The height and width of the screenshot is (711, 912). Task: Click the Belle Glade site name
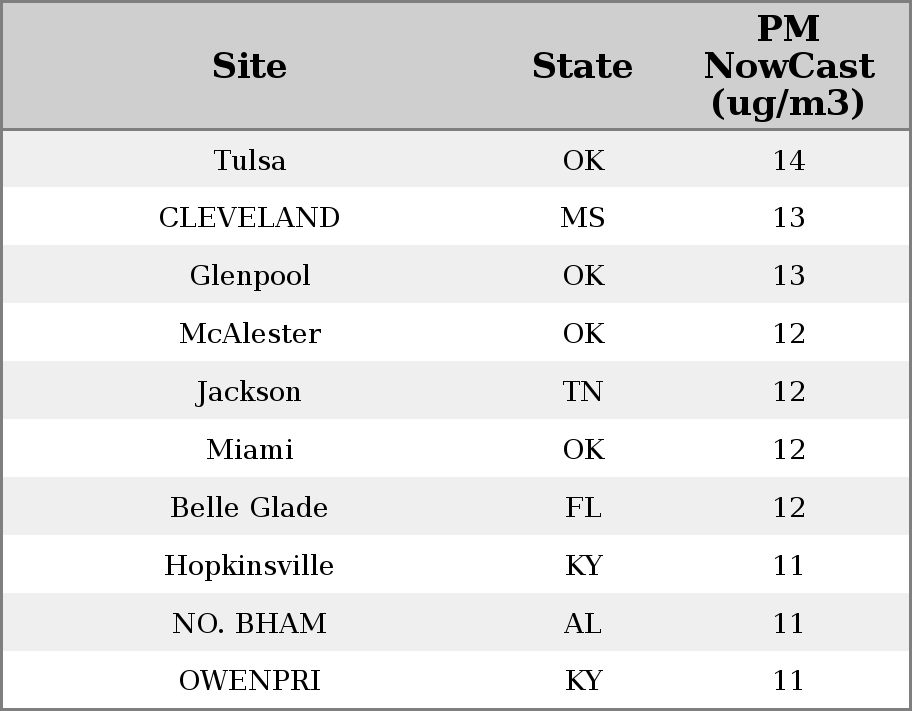click(x=250, y=508)
